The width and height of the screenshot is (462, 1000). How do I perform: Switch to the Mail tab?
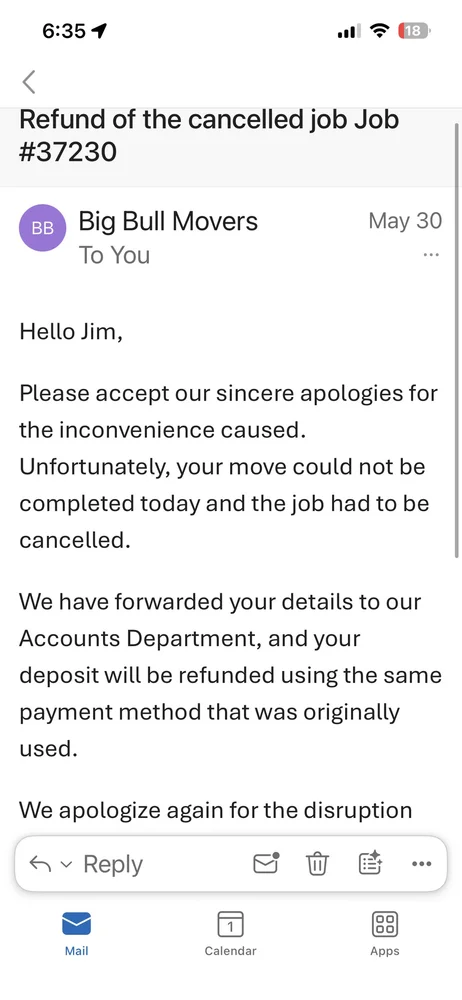click(77, 934)
